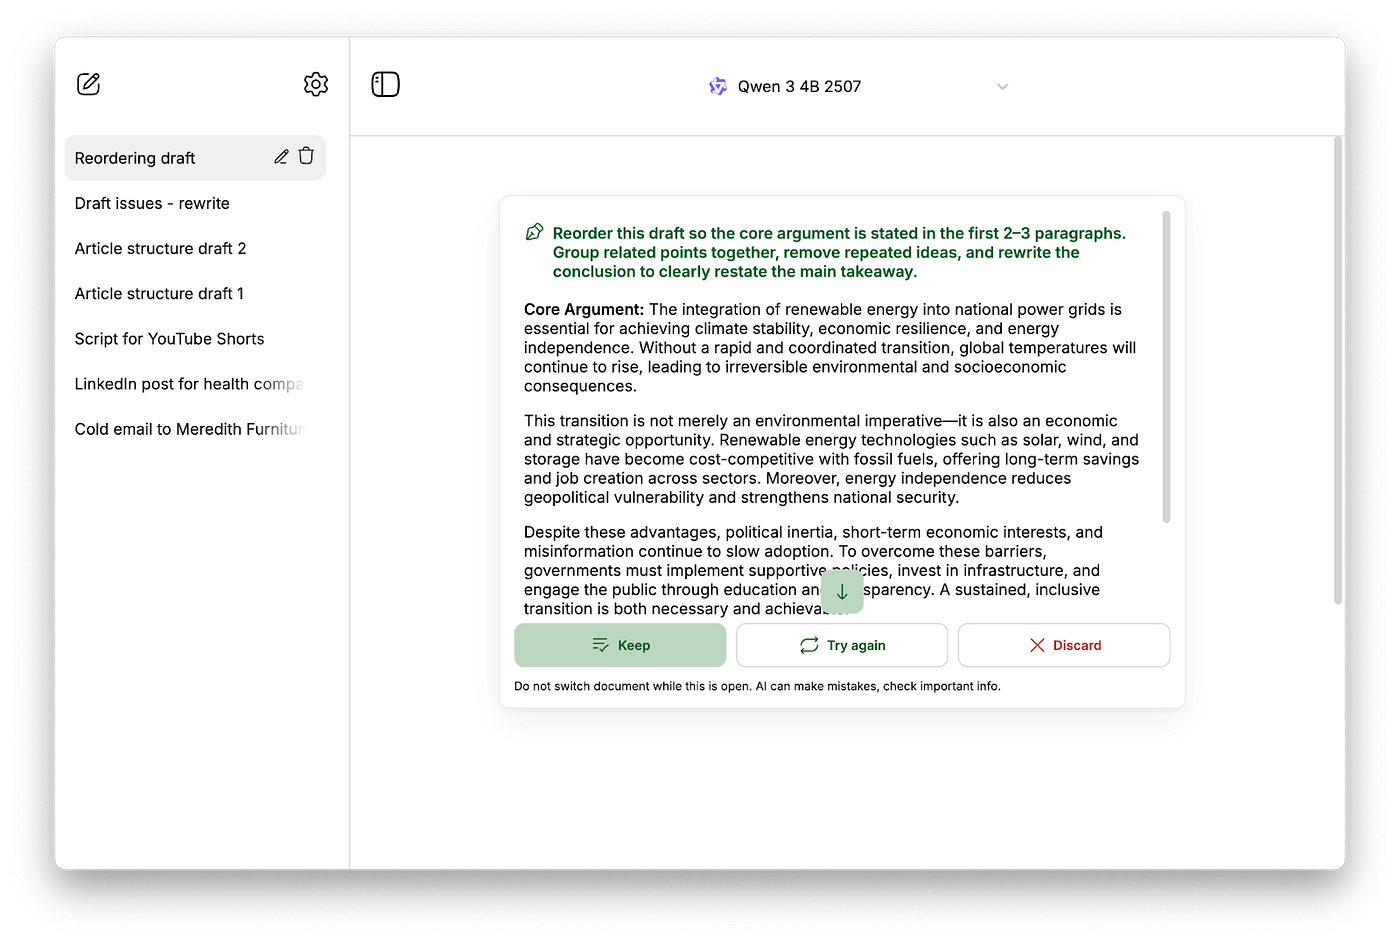Rename the Reordering draft with pencil icon
This screenshot has width=1400, height=942.
click(281, 157)
